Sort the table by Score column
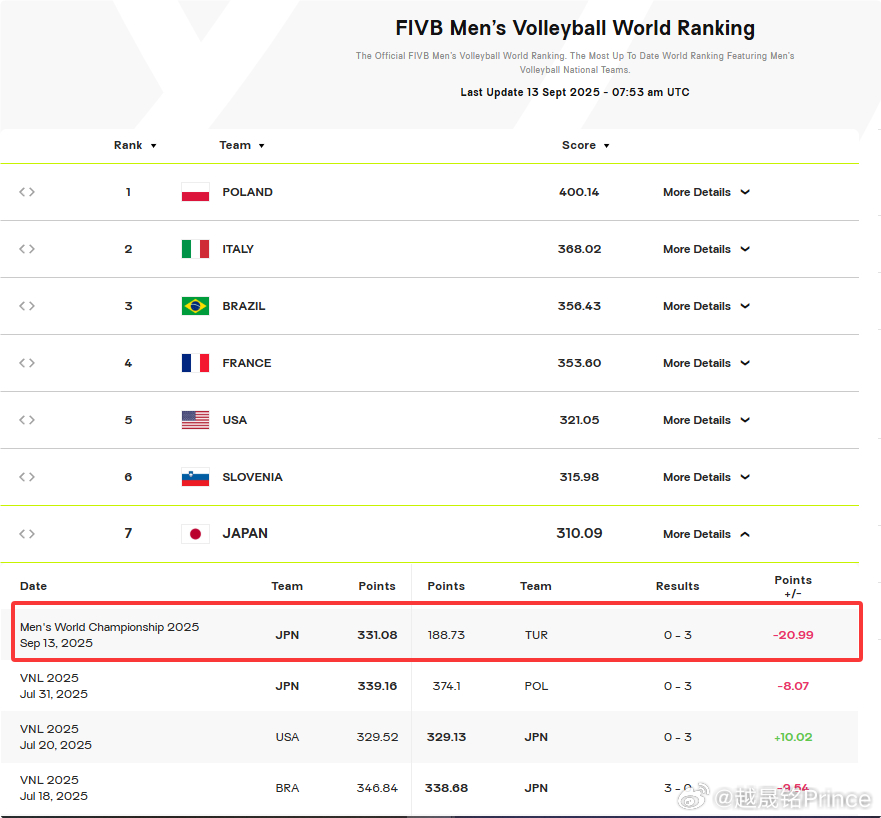 coord(585,146)
